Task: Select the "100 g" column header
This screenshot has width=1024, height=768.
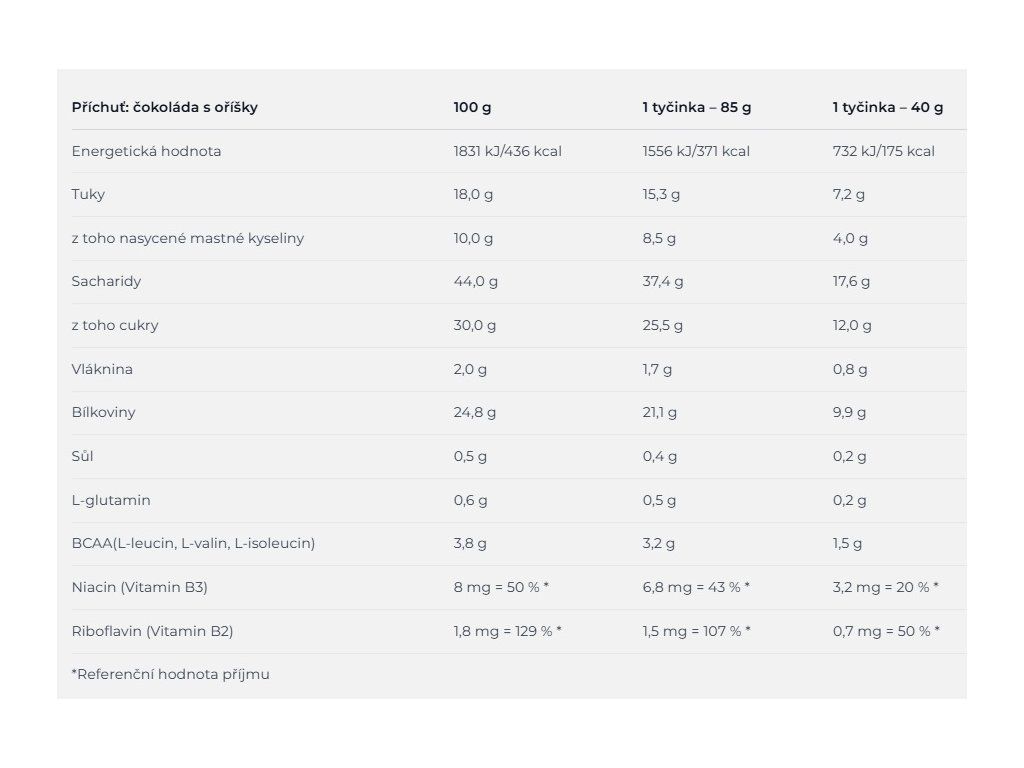Action: pyautogui.click(x=472, y=107)
